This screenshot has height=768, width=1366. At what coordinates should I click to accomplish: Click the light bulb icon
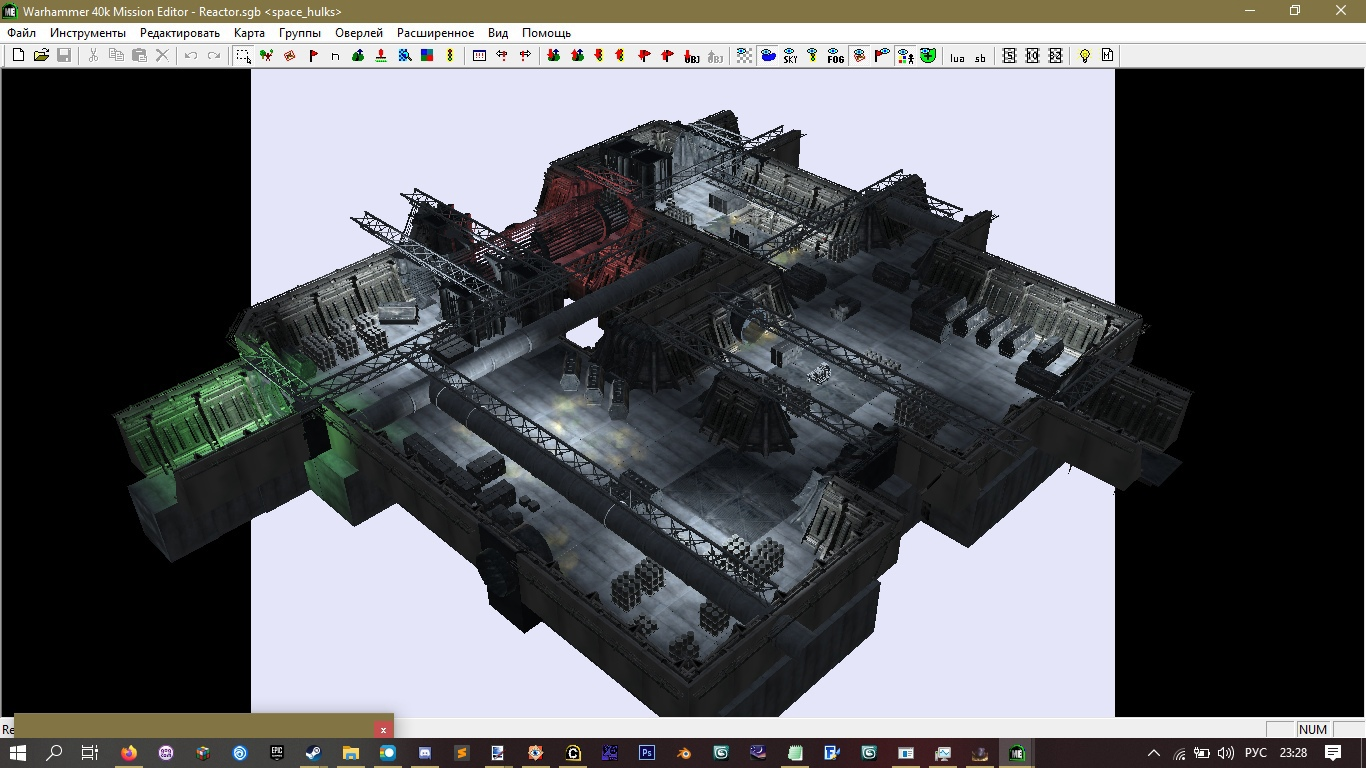pos(1084,56)
